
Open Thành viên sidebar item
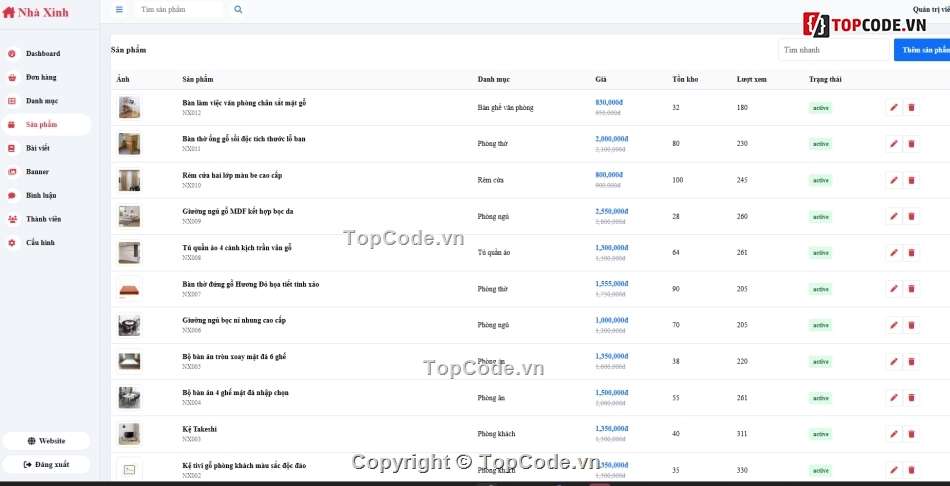46,219
